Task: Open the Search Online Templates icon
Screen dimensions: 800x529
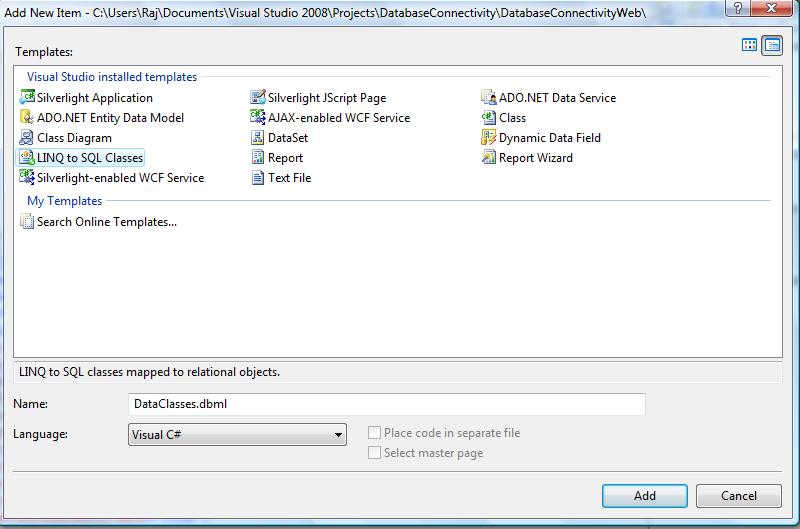Action: pos(27,221)
